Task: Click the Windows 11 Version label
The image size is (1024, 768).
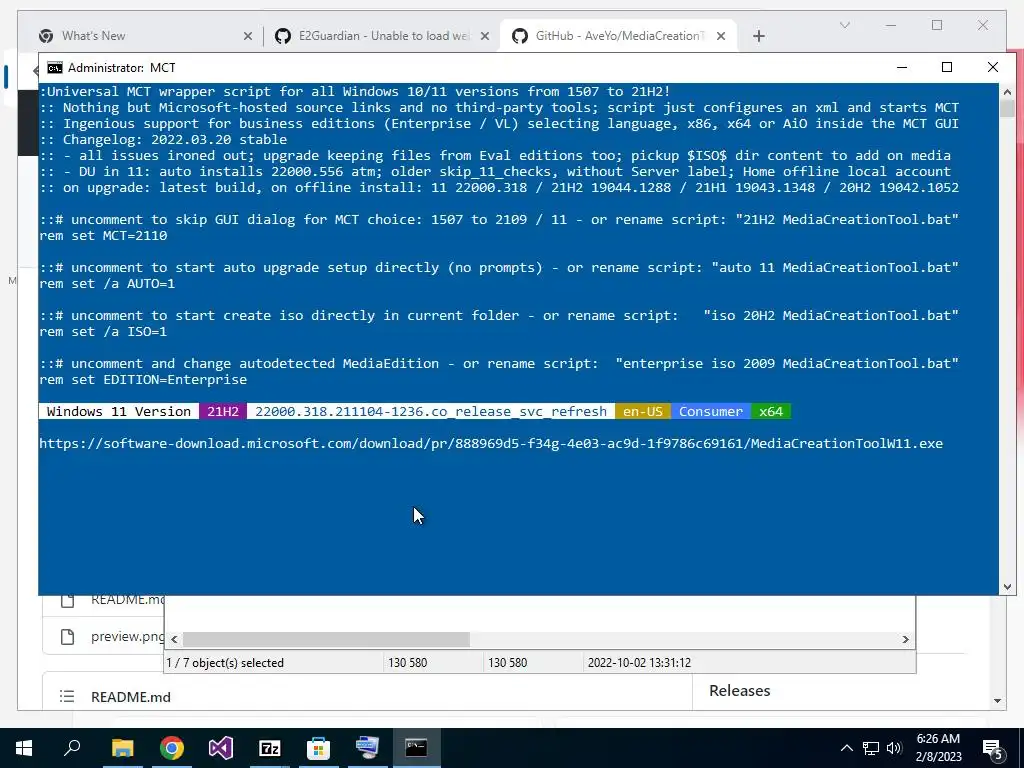Action: point(119,411)
